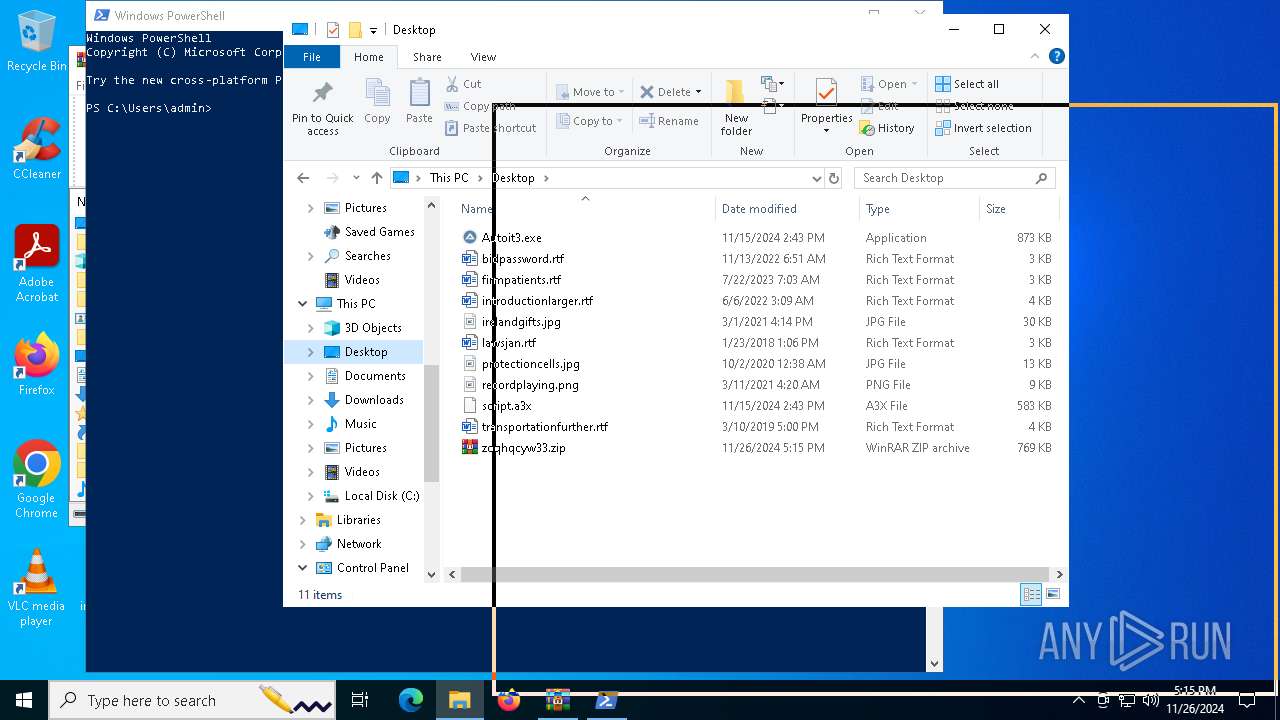
Task: Switch to the Share ribbon tab
Action: pyautogui.click(x=427, y=57)
